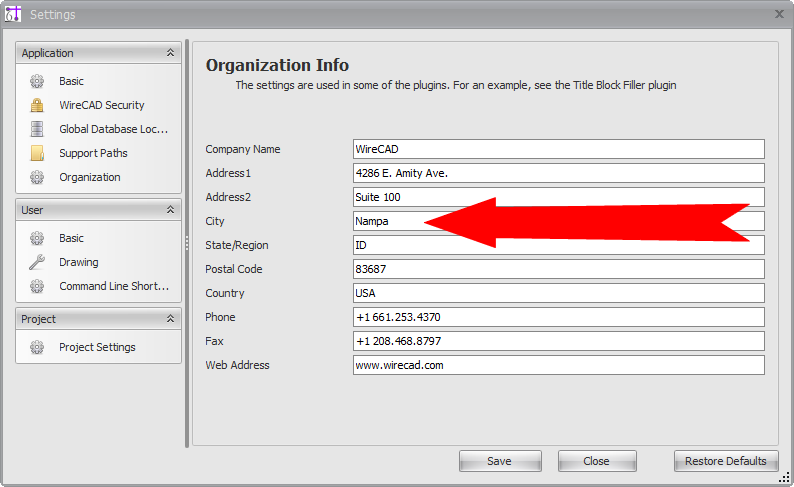The image size is (794, 487).
Task: Click in the Address2 field
Action: pyautogui.click(x=559, y=197)
